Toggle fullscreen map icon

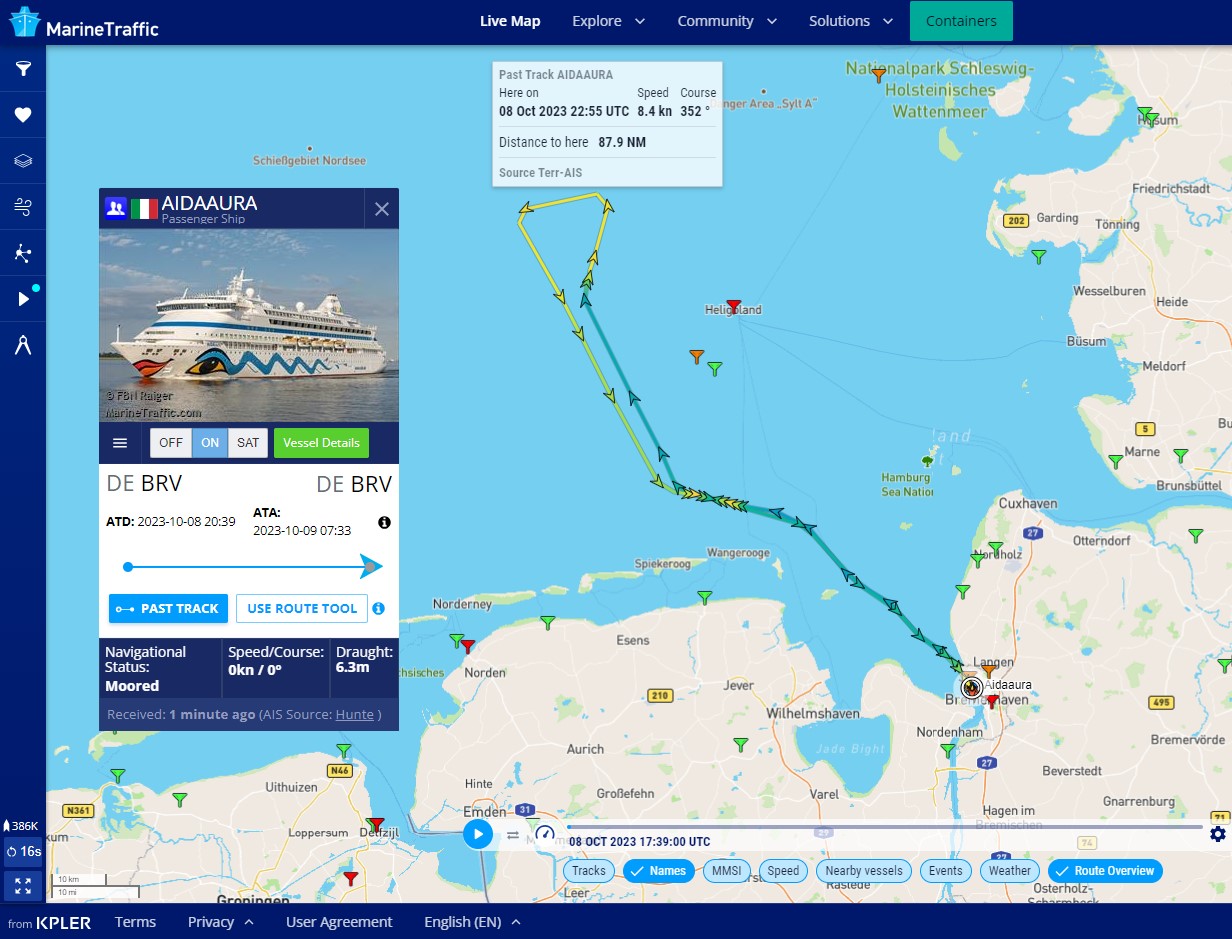pos(23,886)
